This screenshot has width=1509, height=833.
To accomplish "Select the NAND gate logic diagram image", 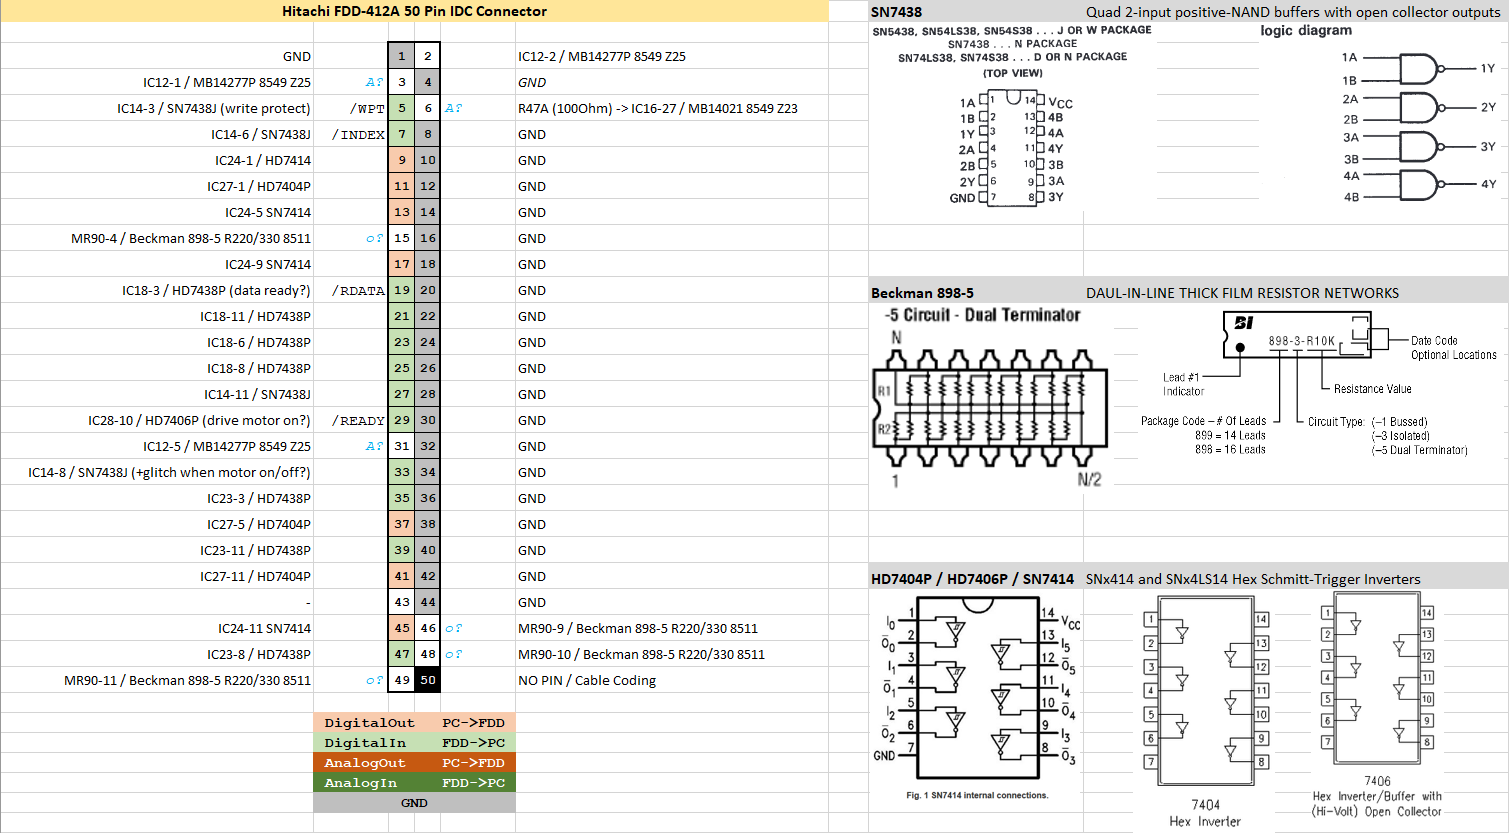I will (1418, 127).
